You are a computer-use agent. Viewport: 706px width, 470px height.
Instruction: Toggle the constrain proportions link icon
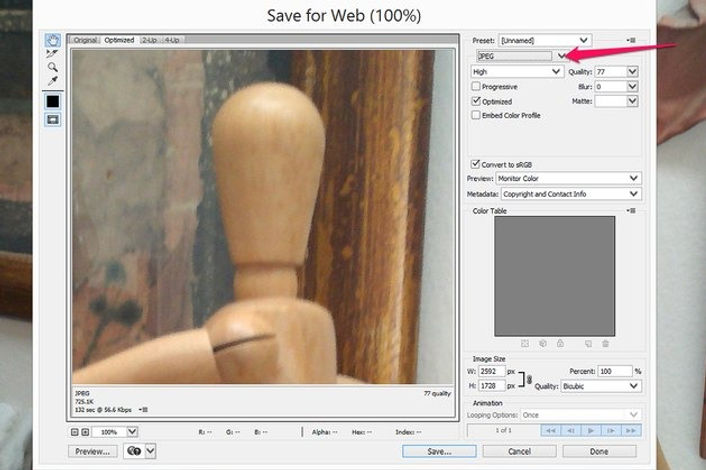pos(530,380)
